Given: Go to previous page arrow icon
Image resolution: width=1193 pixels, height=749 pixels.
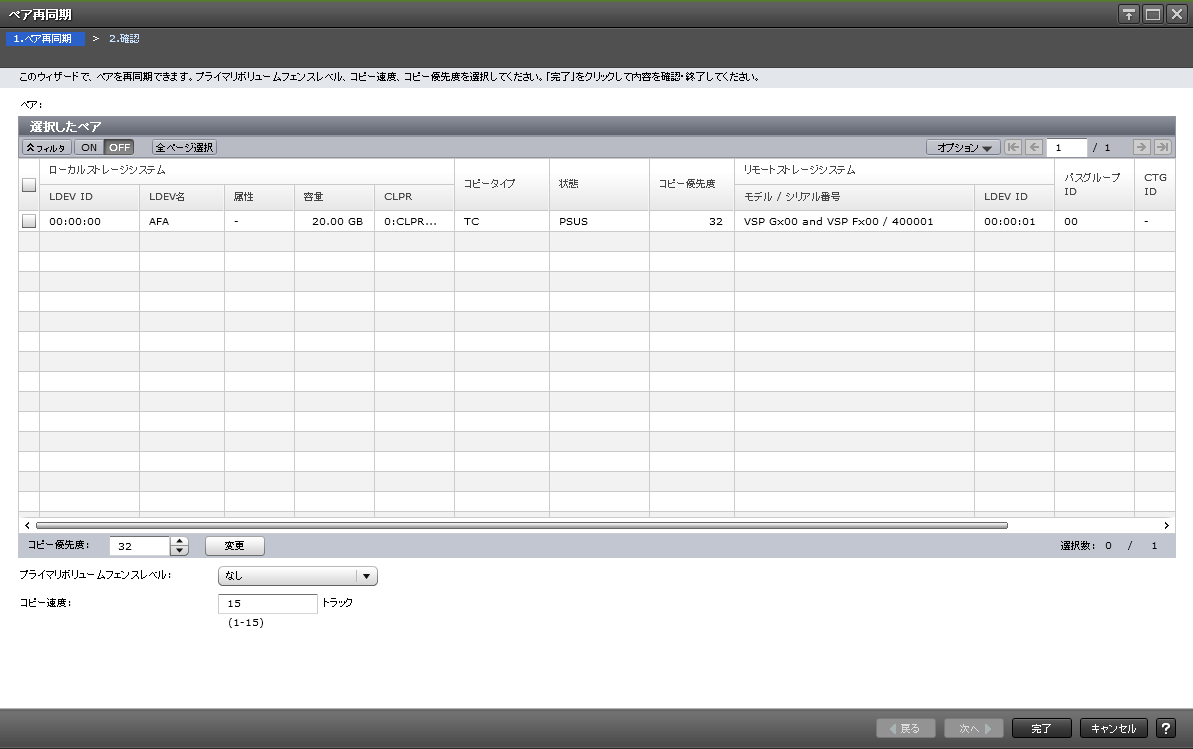Looking at the screenshot, I should pos(1034,148).
